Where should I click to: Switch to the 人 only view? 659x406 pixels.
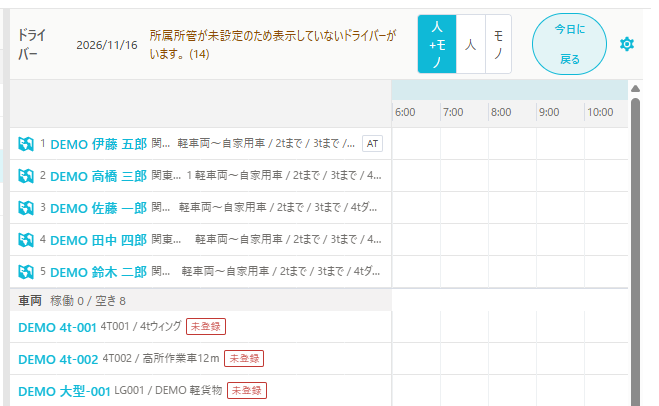pos(471,44)
